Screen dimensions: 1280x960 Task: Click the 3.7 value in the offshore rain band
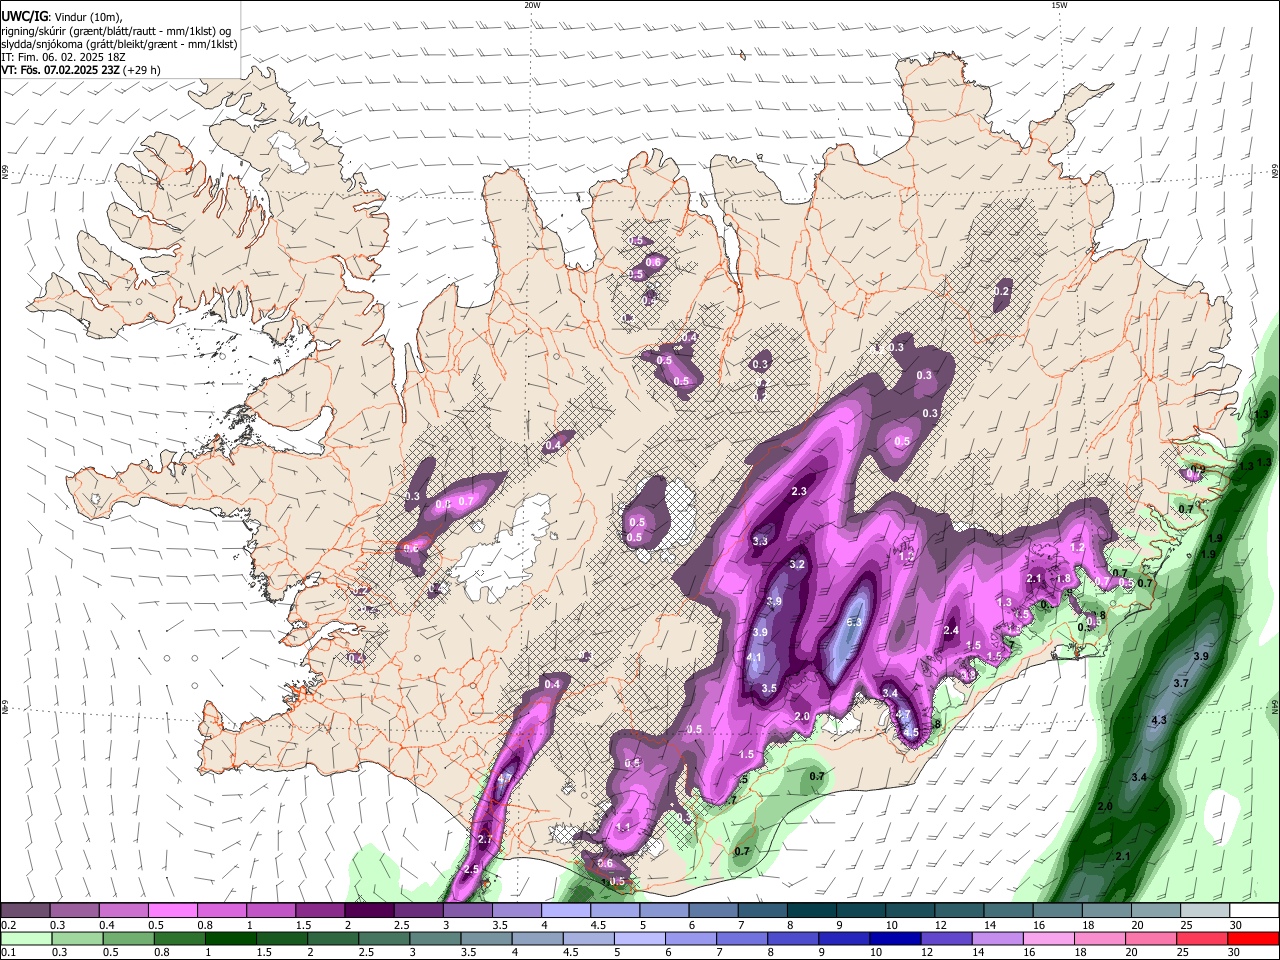[x=1180, y=683]
